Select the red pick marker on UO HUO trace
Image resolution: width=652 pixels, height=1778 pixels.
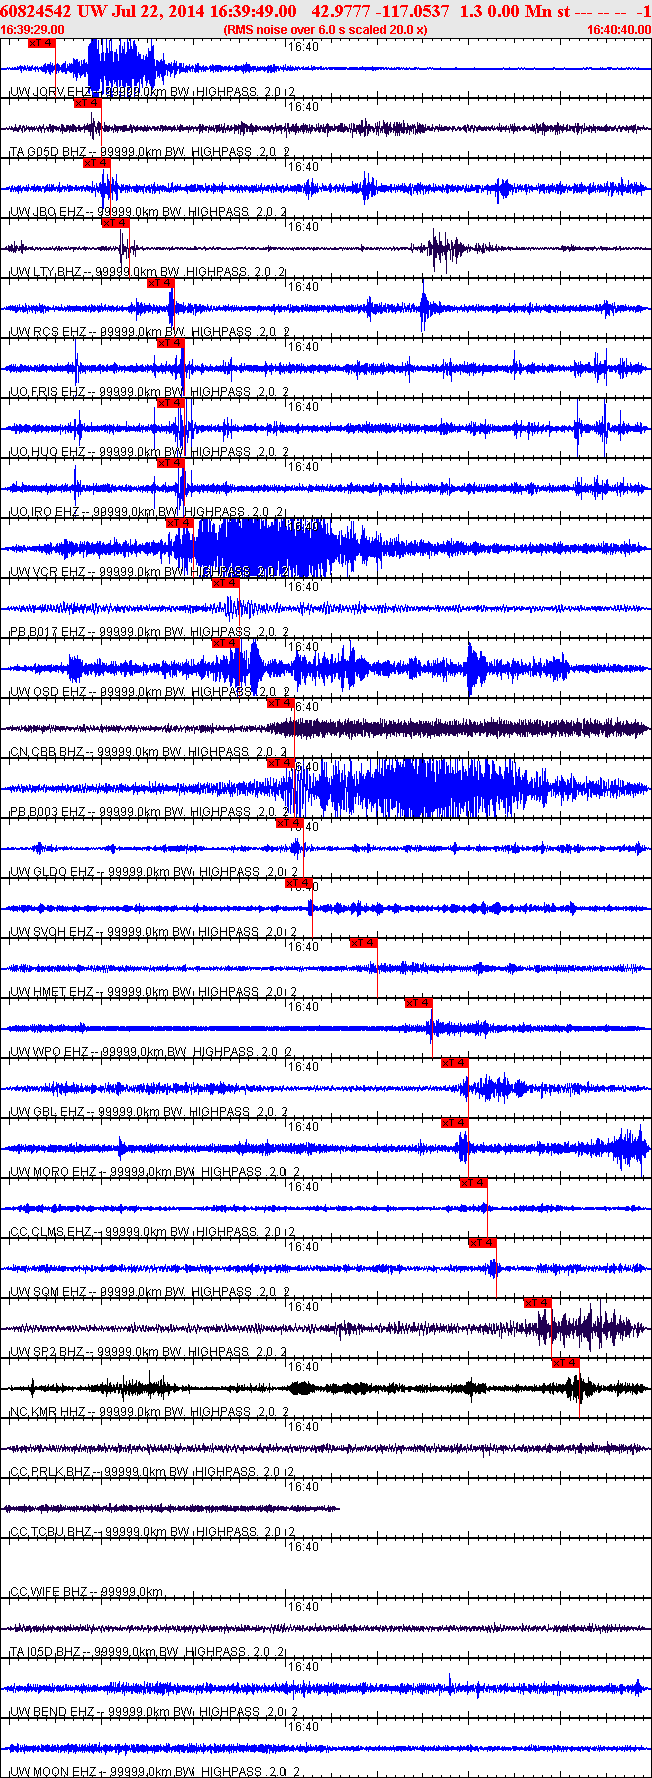170,403
